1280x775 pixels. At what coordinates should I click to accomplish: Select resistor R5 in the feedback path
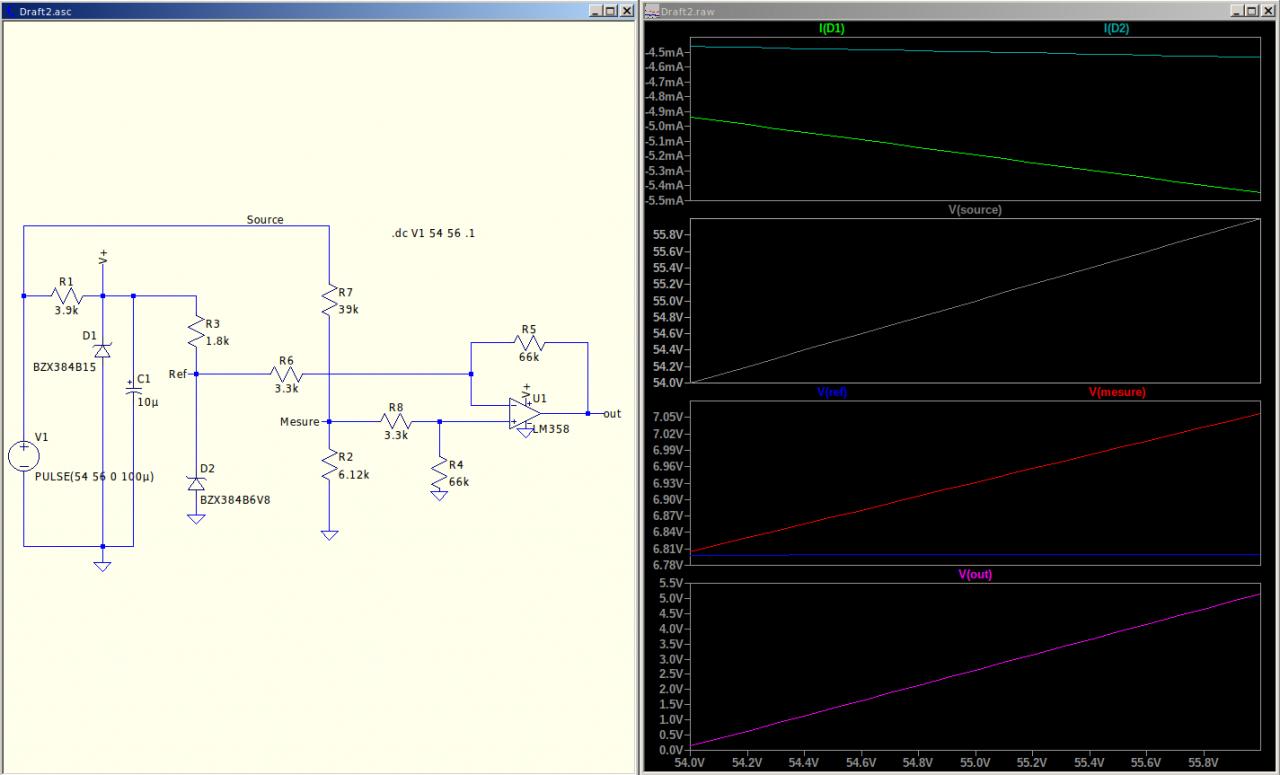click(x=529, y=343)
